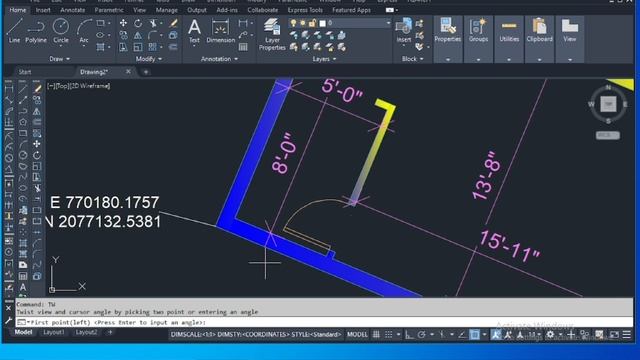Image resolution: width=640 pixels, height=360 pixels.
Task: Click the Stretch tool in Modify panel
Action: (x=123, y=47)
